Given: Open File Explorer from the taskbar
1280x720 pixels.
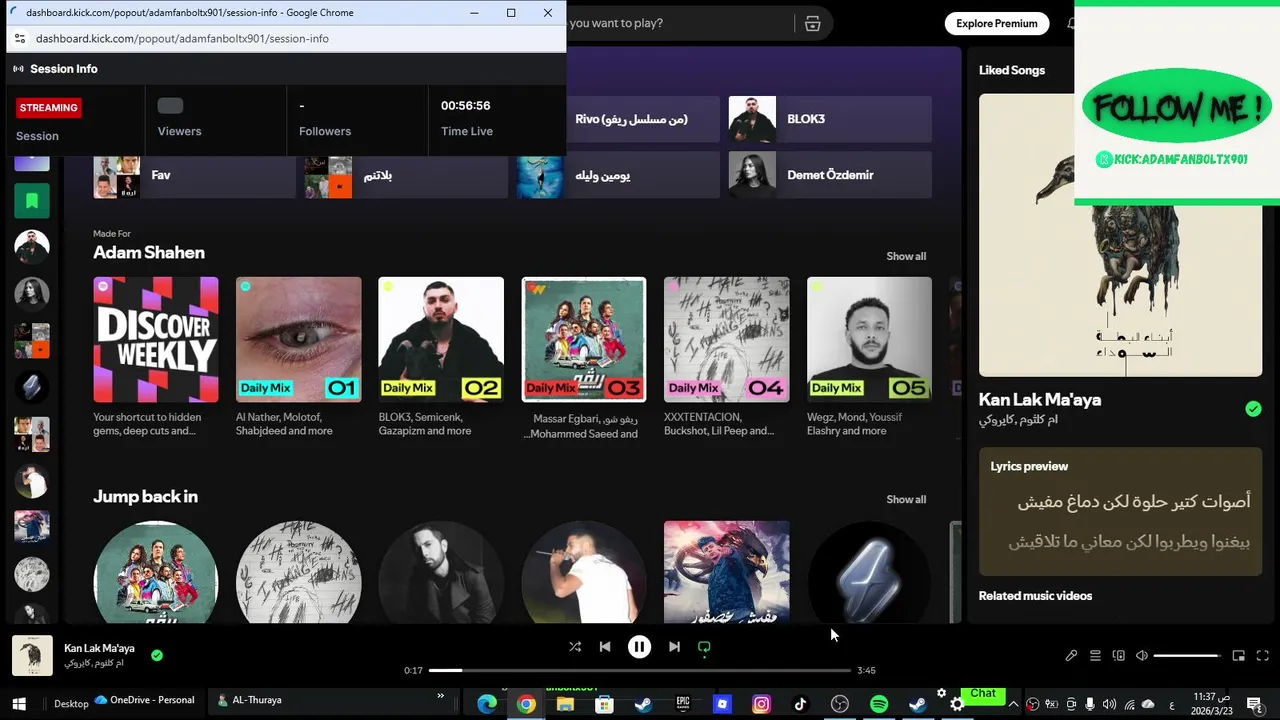Looking at the screenshot, I should [x=565, y=704].
